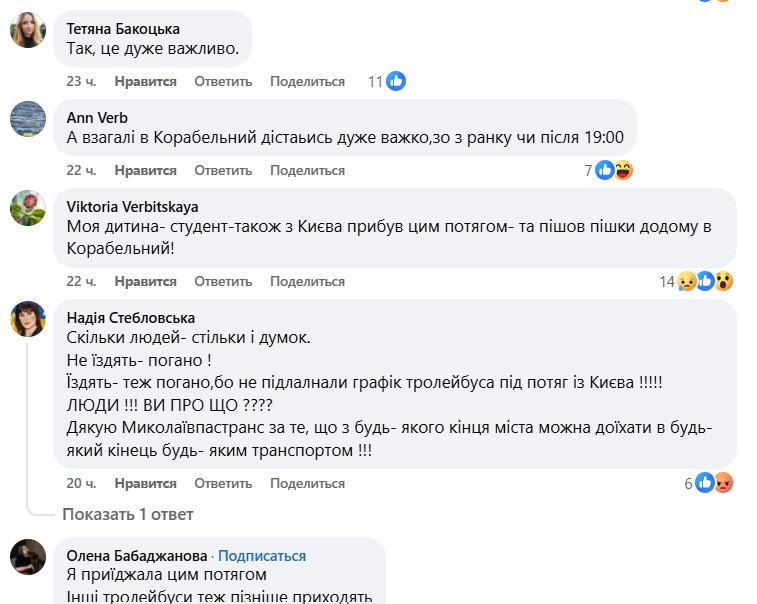
Task: Click like reaction icon on Тетяна Бакоцька's comment
Action: 396,81
